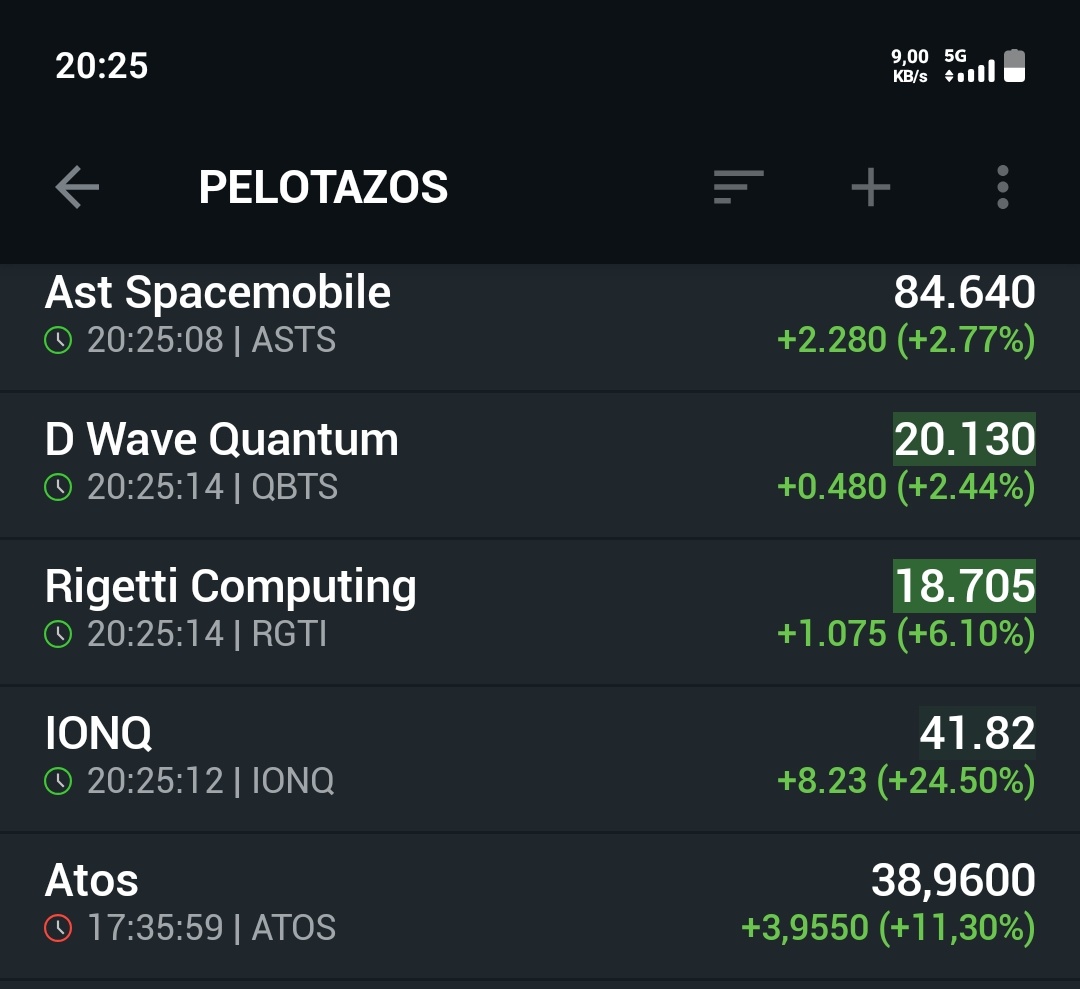Tap the highlighted 20.130 price
The width and height of the screenshot is (1080, 989).
pos(964,440)
